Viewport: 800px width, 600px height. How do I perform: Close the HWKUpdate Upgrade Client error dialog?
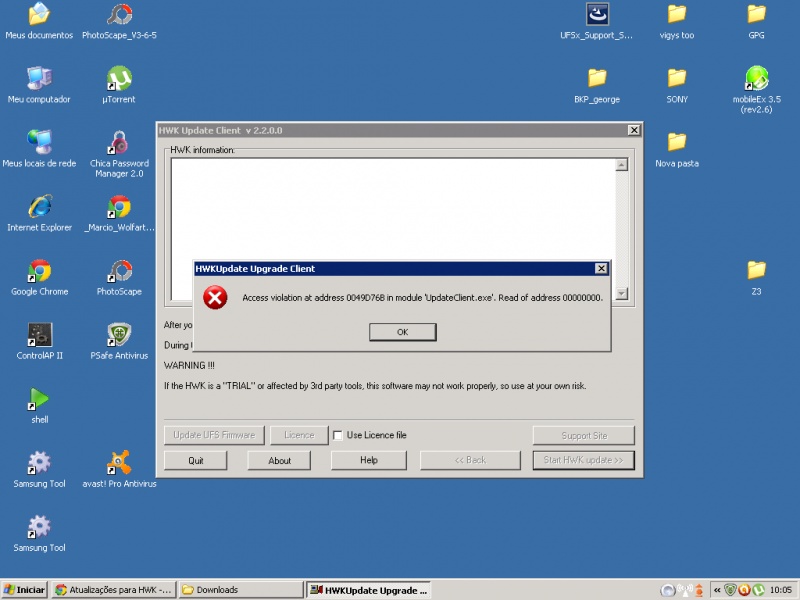(602, 268)
